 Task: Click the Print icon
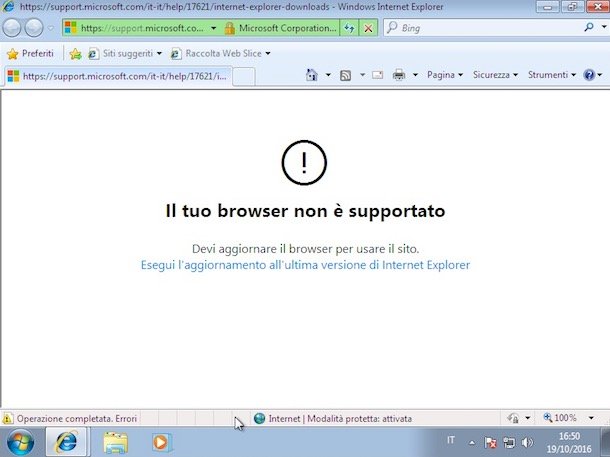click(x=399, y=75)
